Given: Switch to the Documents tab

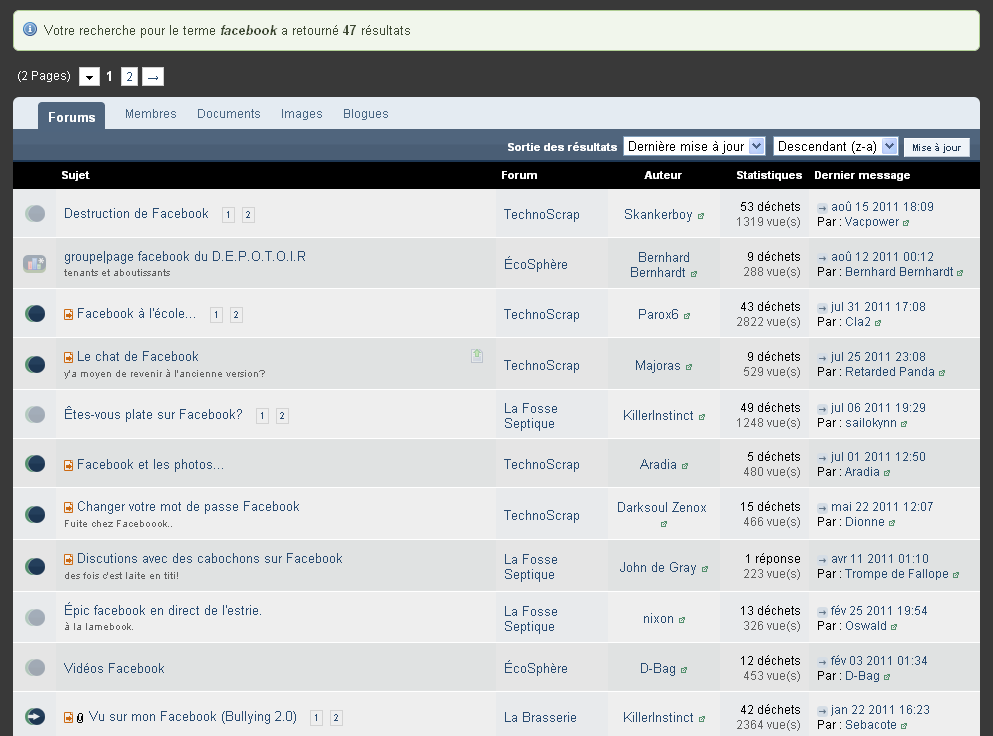Looking at the screenshot, I should pos(229,114).
